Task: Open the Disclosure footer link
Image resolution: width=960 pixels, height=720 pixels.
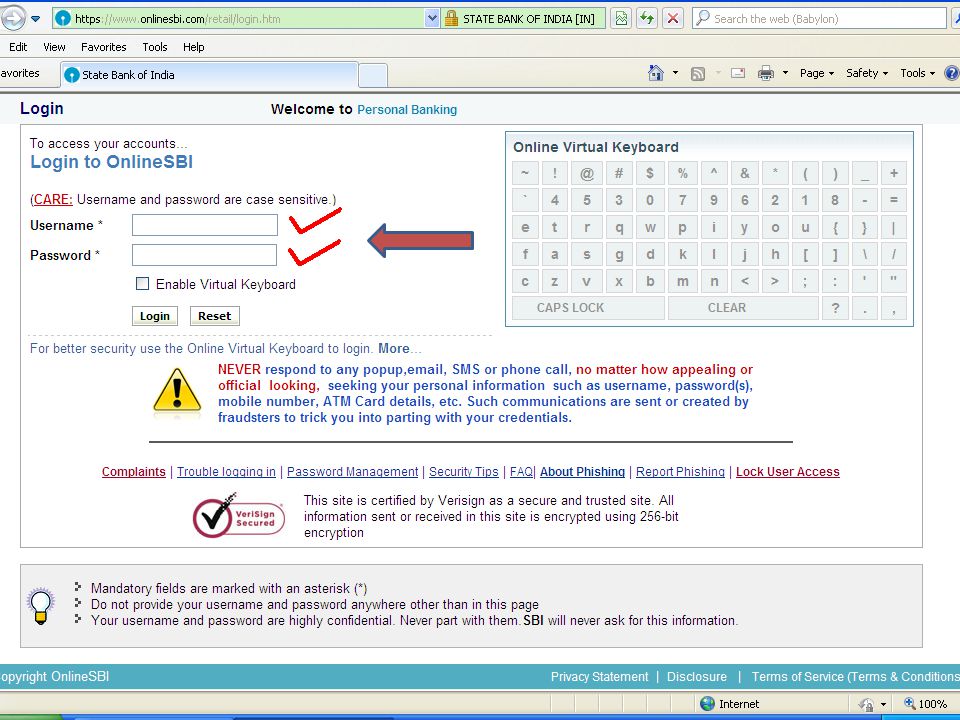Action: pos(697,677)
